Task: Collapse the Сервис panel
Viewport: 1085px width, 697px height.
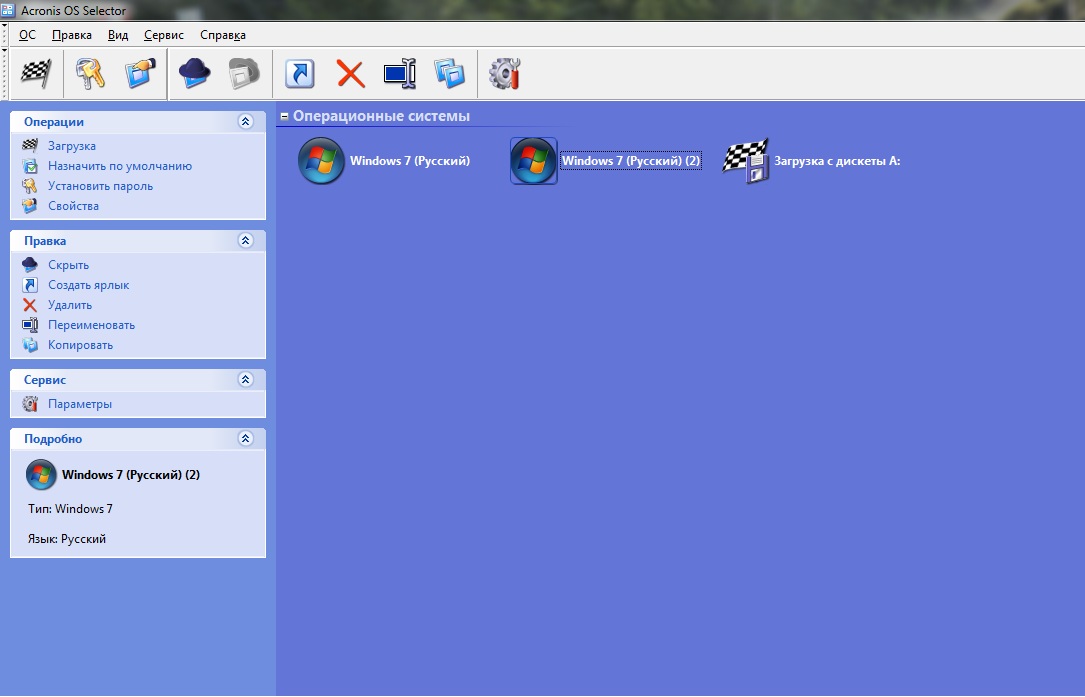Action: [245, 379]
